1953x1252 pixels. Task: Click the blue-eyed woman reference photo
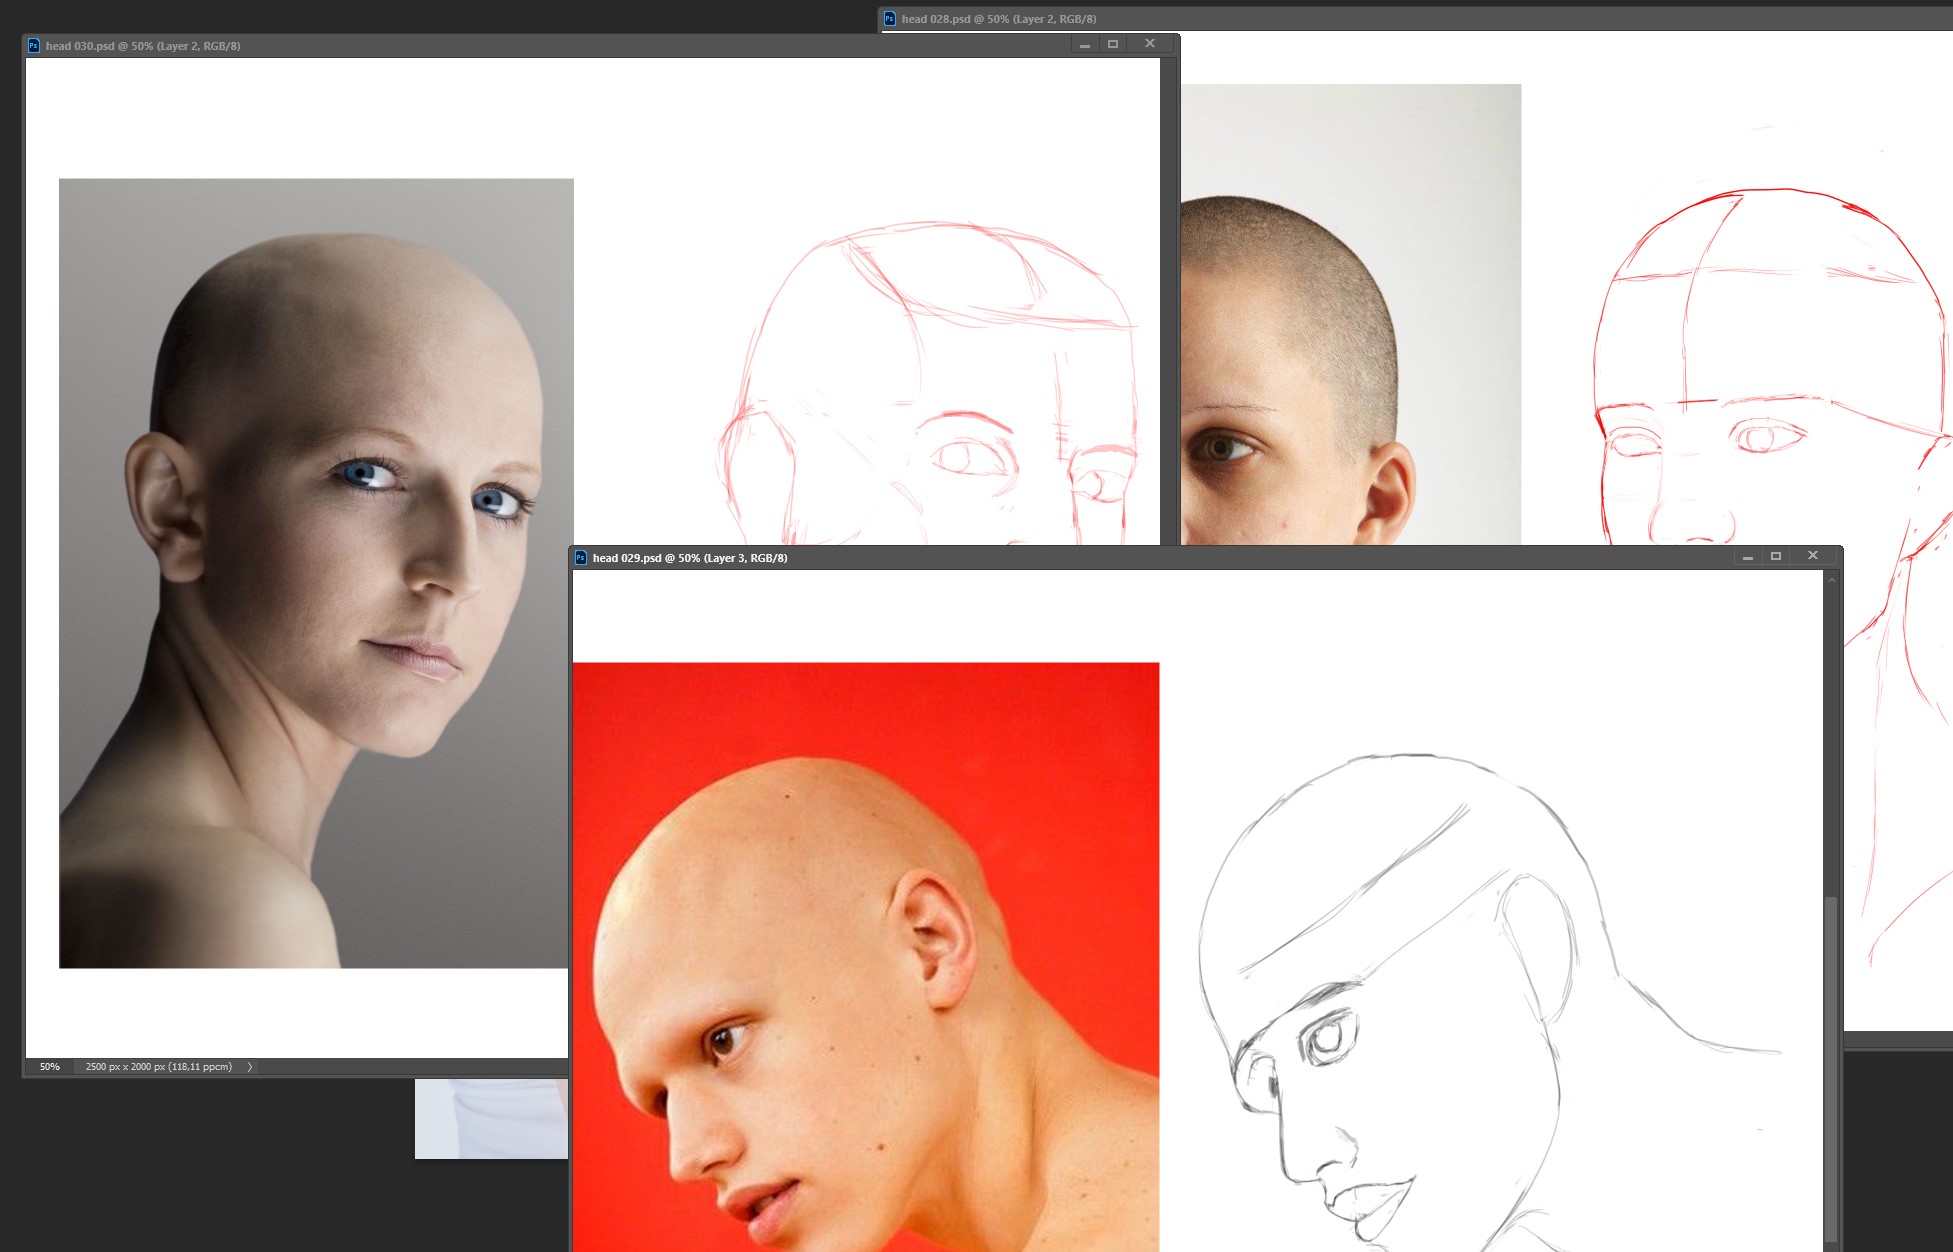pos(316,572)
